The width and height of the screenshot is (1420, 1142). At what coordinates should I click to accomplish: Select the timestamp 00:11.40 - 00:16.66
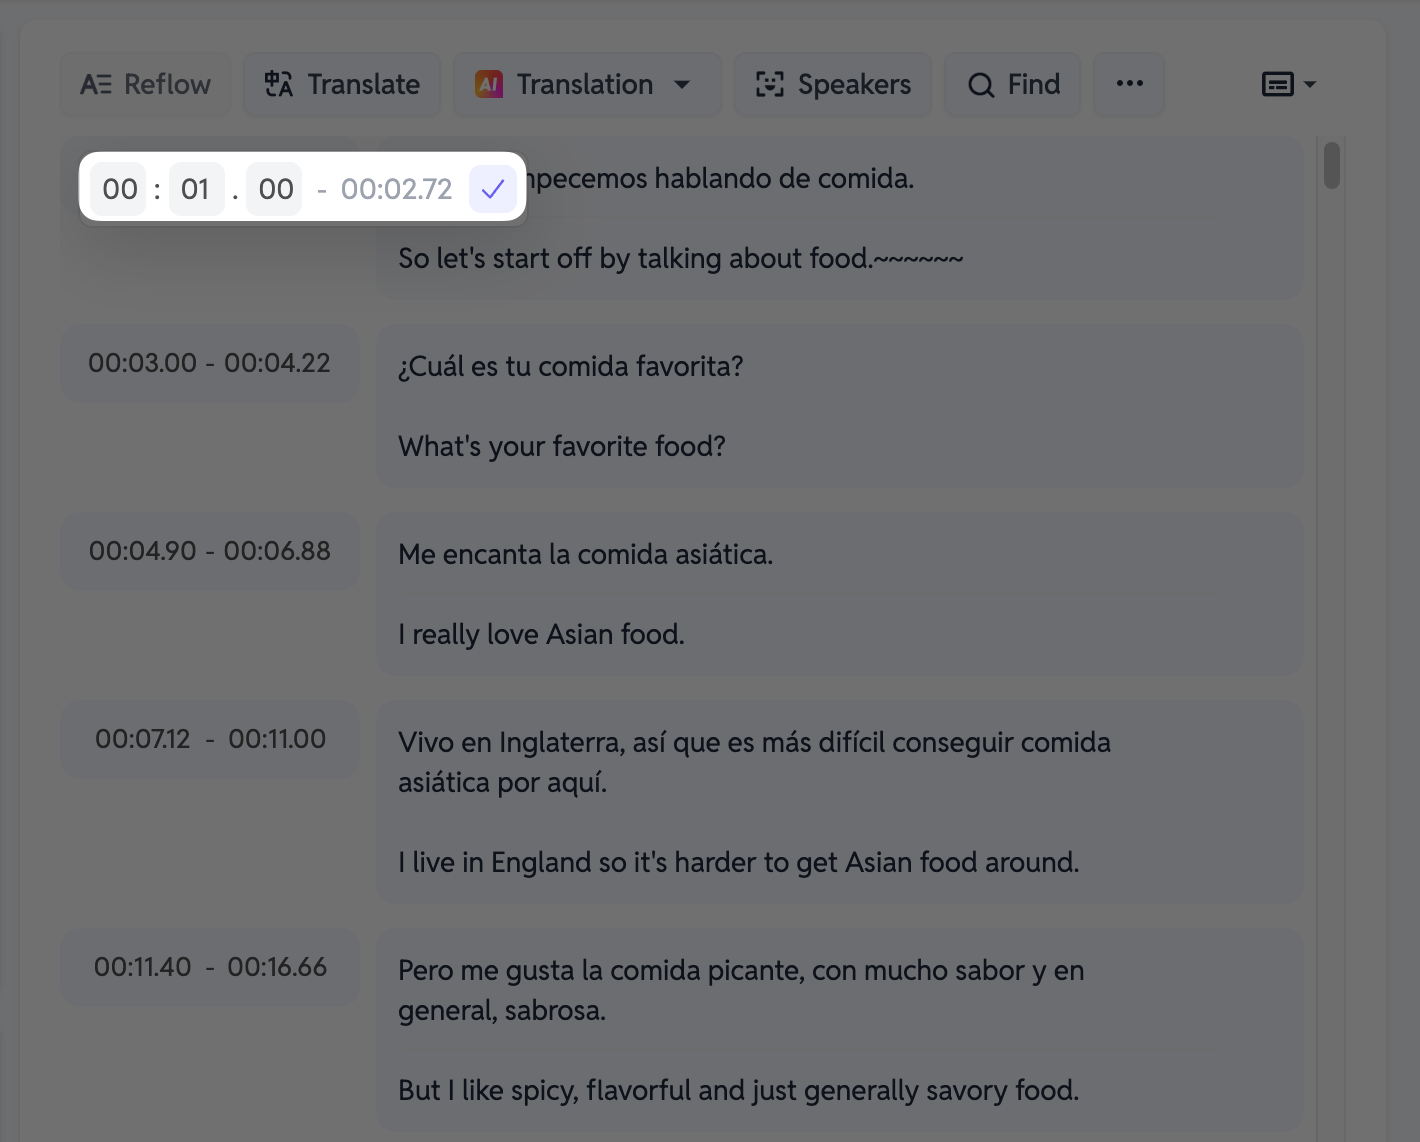tap(210, 967)
